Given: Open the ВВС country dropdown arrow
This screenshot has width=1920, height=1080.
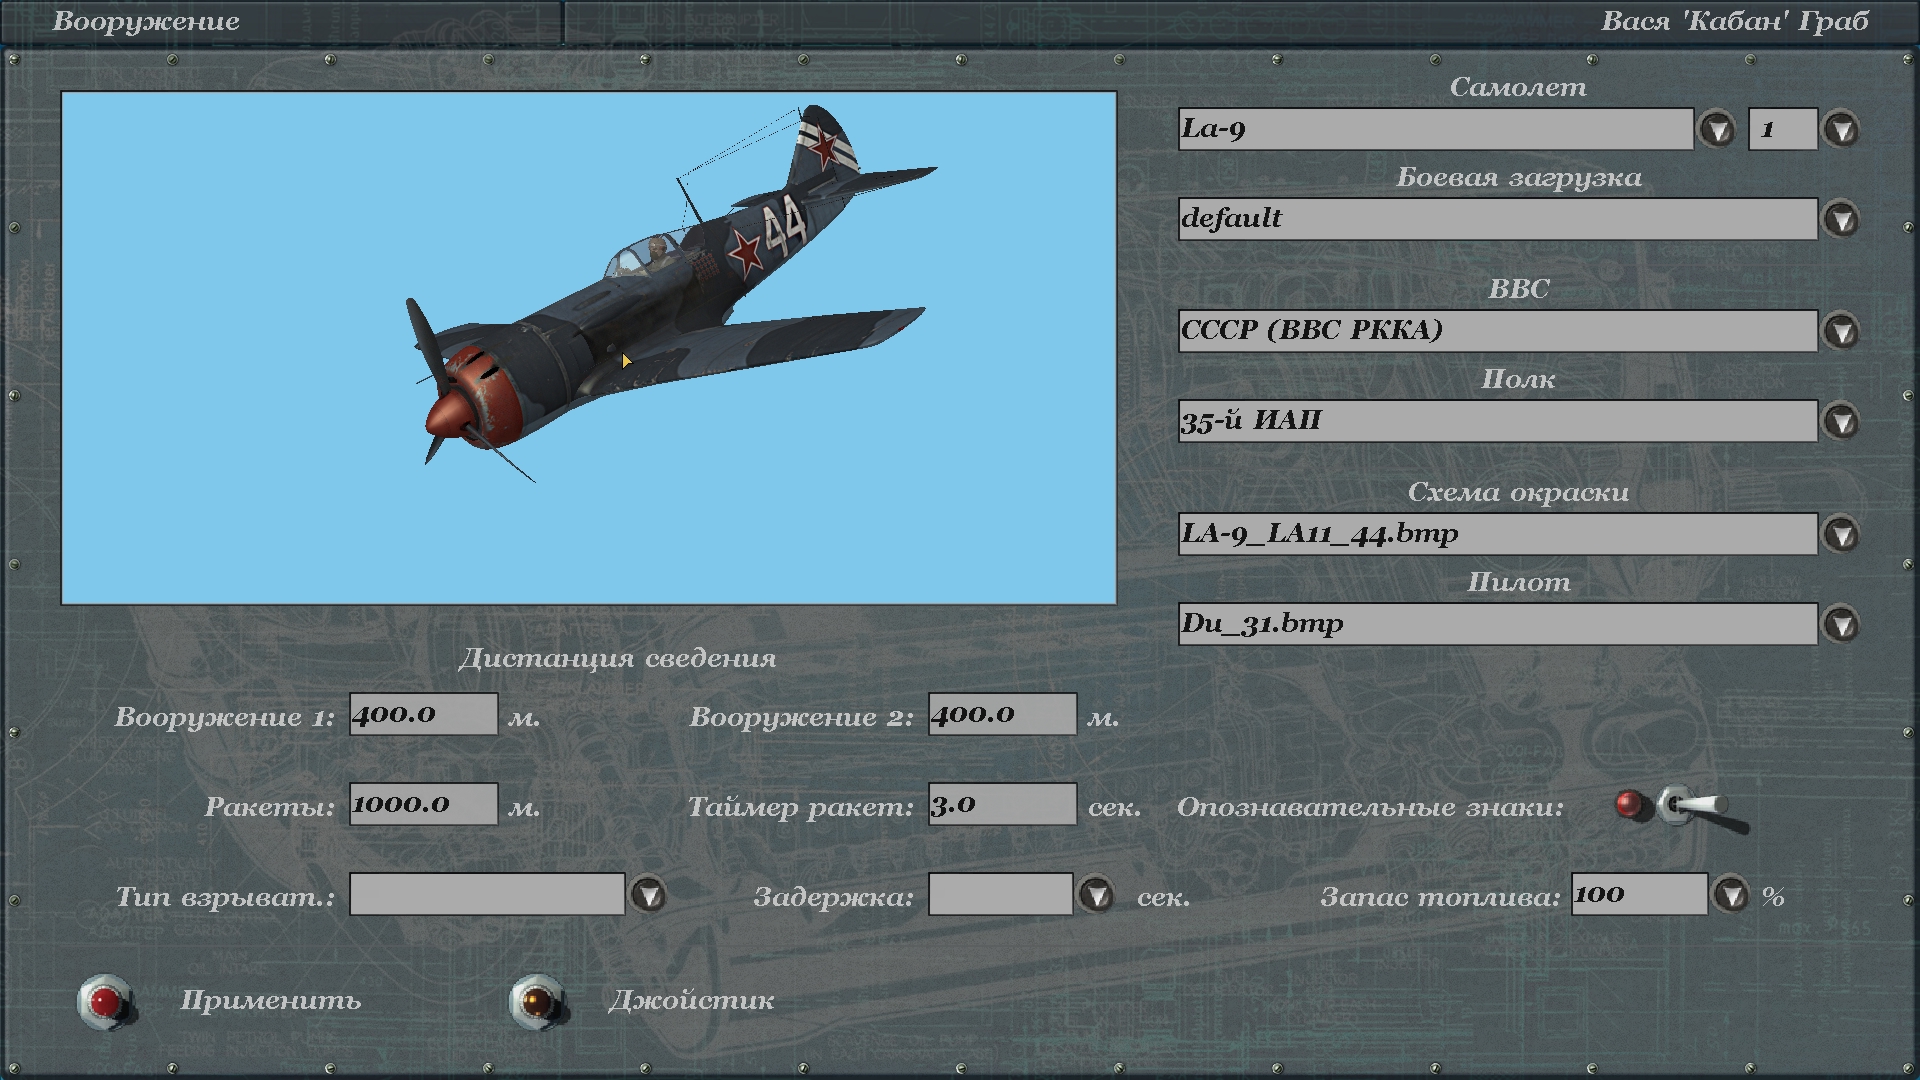Looking at the screenshot, I should [1841, 331].
